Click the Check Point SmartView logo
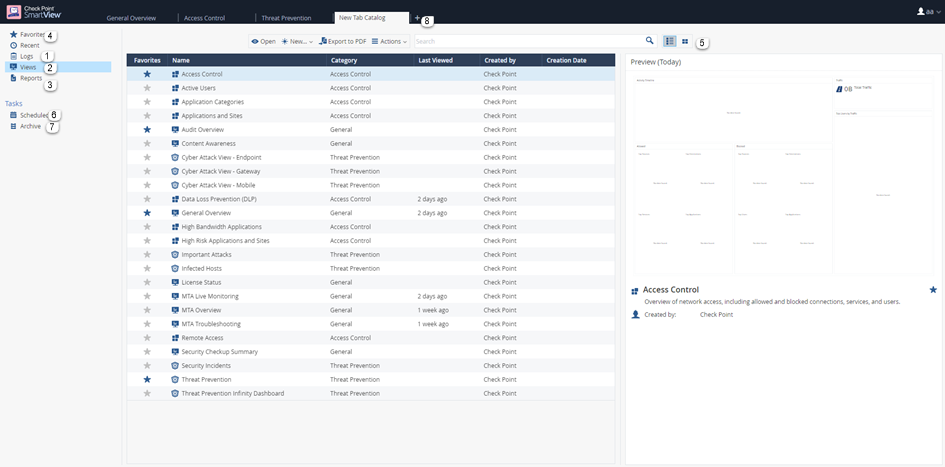 tap(34, 11)
